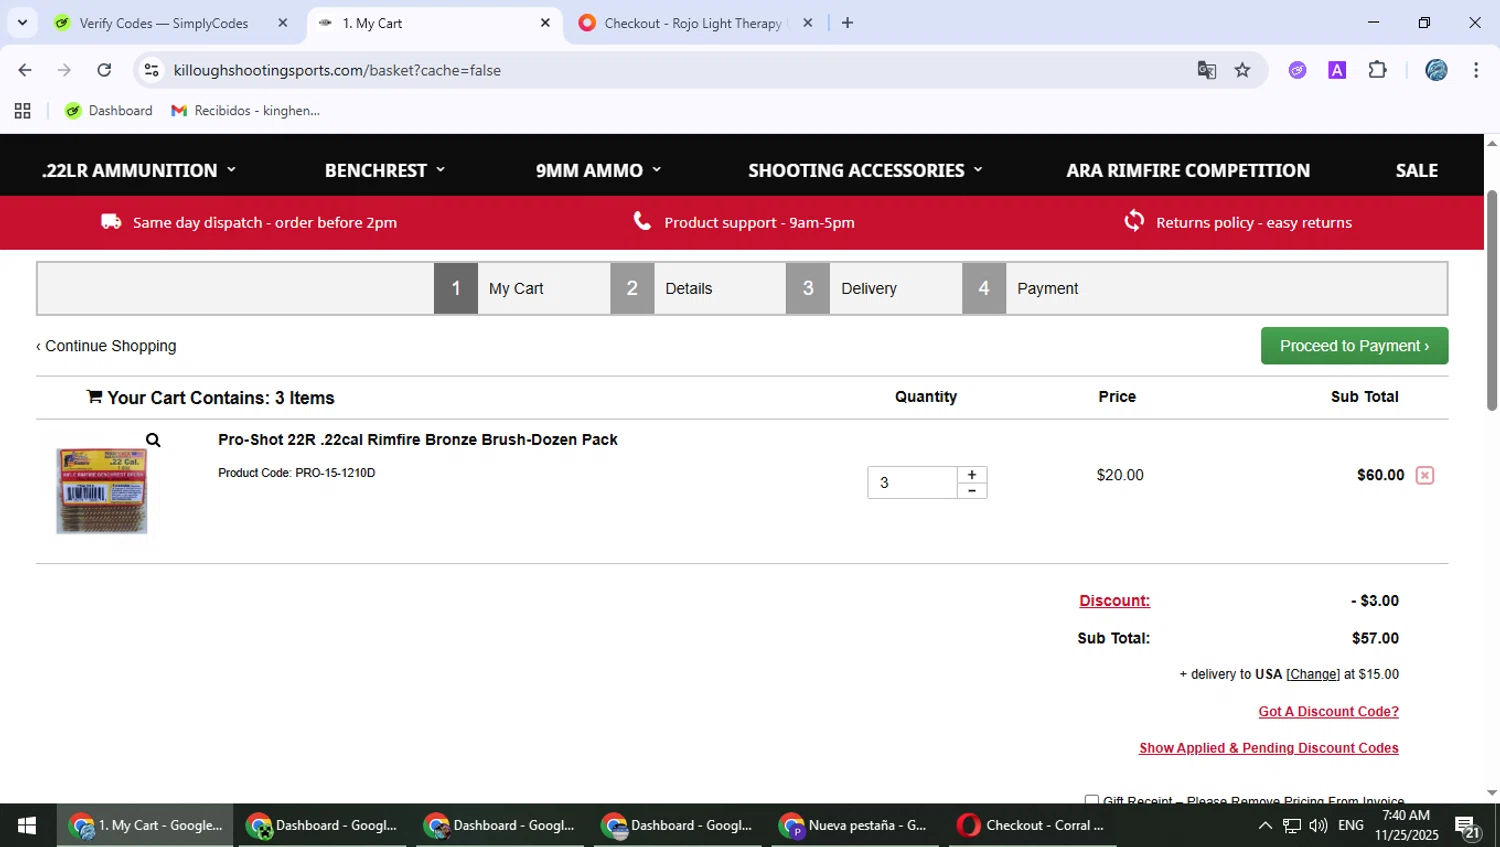The height and width of the screenshot is (847, 1500).
Task: Bookmark this page with the star
Action: click(1242, 70)
